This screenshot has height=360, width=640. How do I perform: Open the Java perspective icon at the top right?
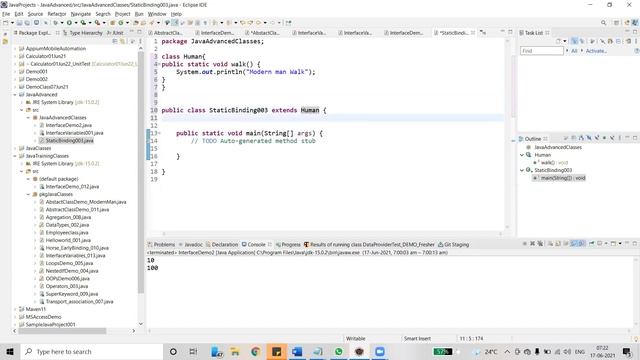[635, 22]
